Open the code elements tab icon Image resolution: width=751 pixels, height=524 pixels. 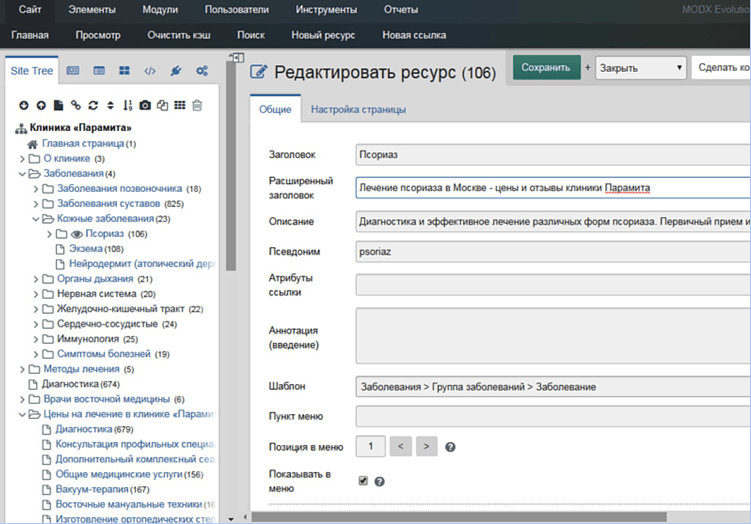pos(150,71)
